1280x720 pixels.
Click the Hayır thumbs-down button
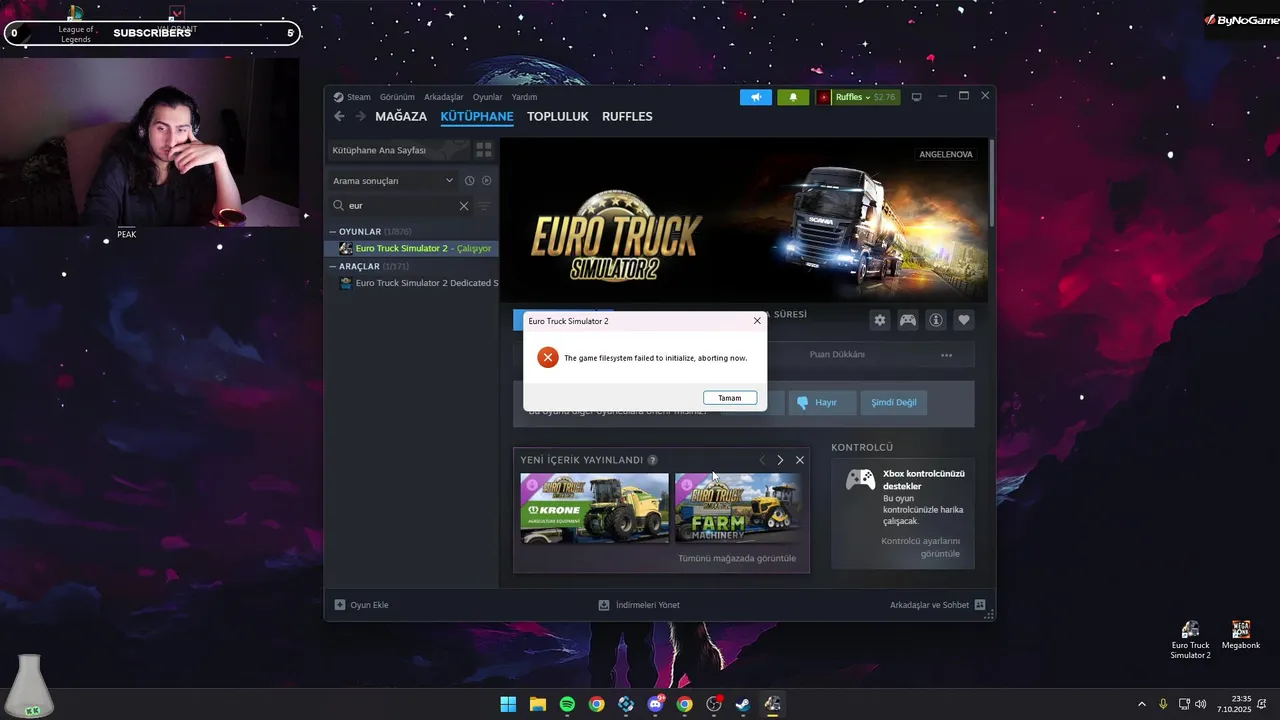click(x=822, y=403)
